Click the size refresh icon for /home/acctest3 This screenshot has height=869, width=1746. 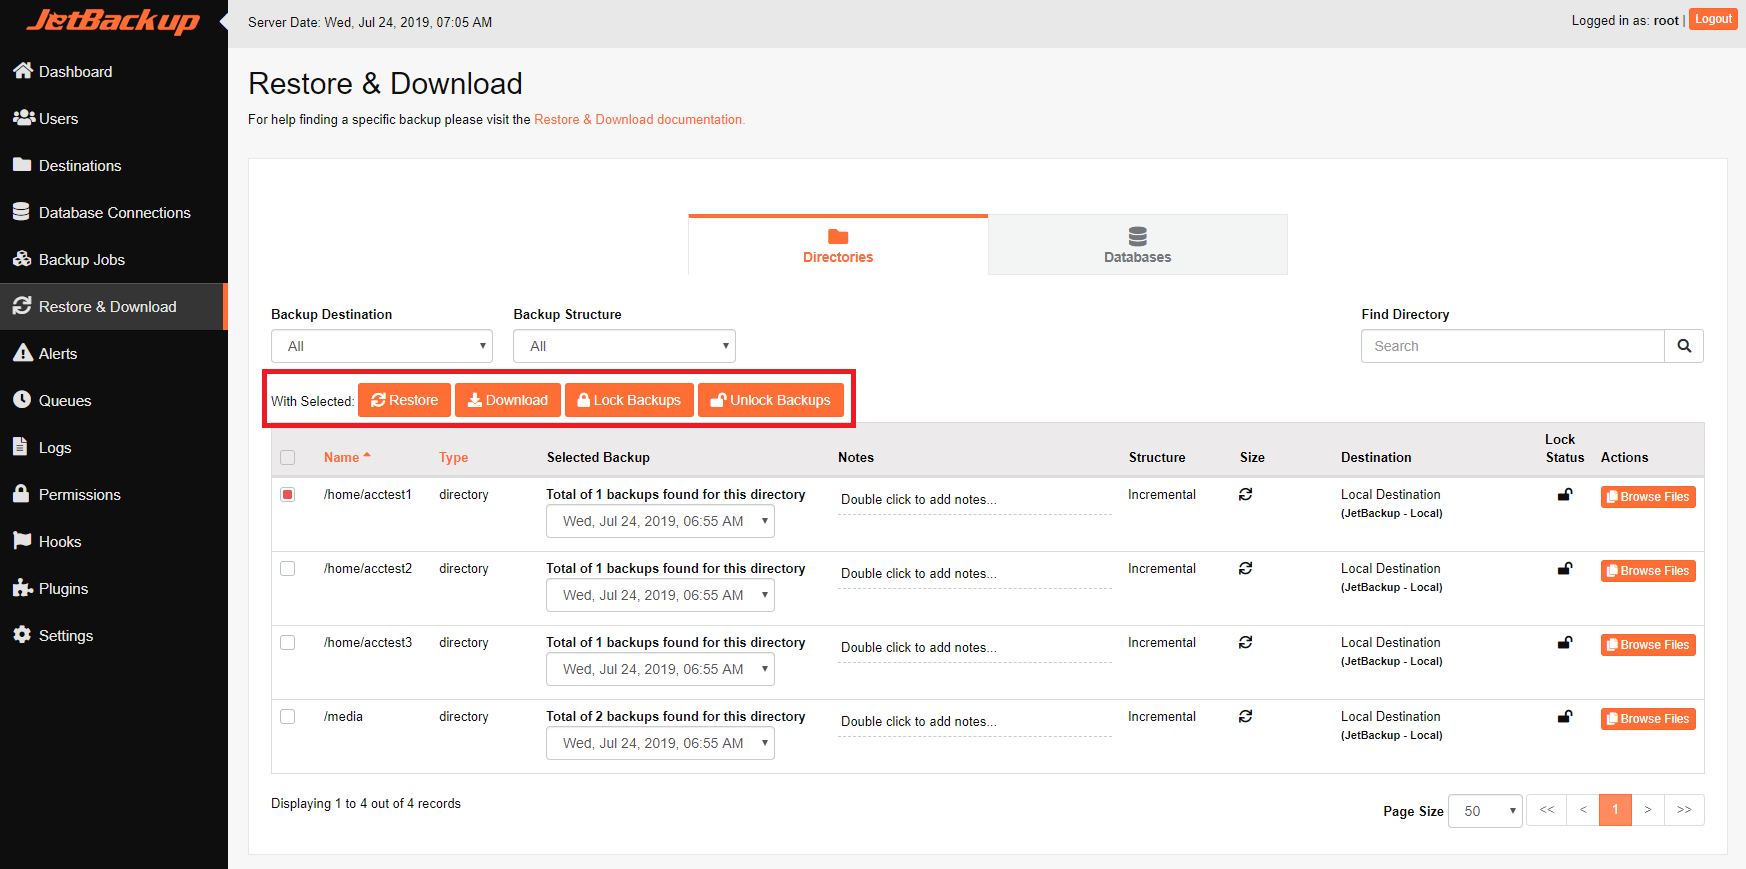pos(1245,642)
